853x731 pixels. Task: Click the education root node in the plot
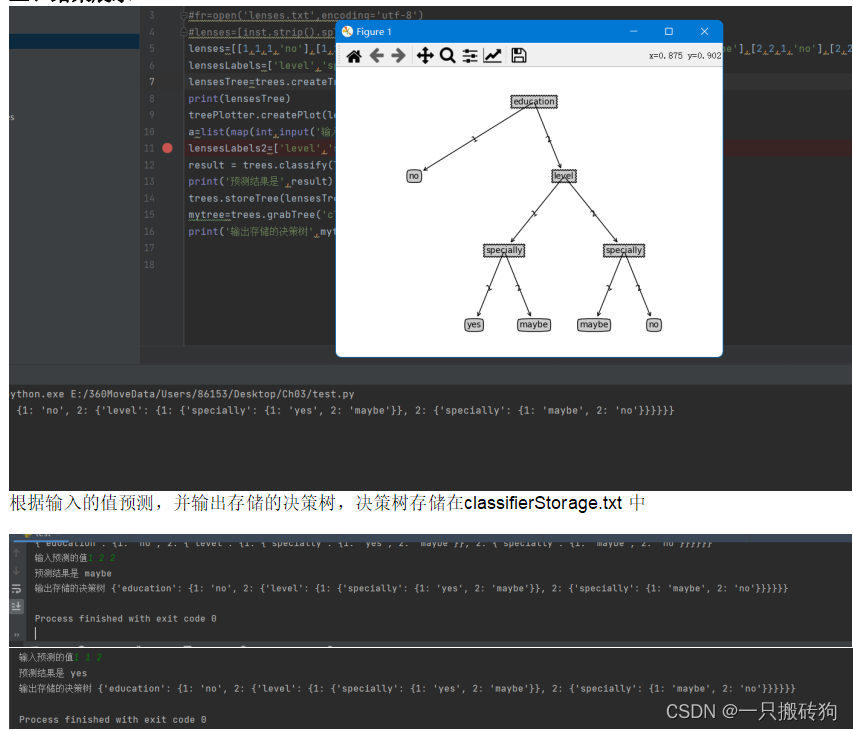[534, 101]
